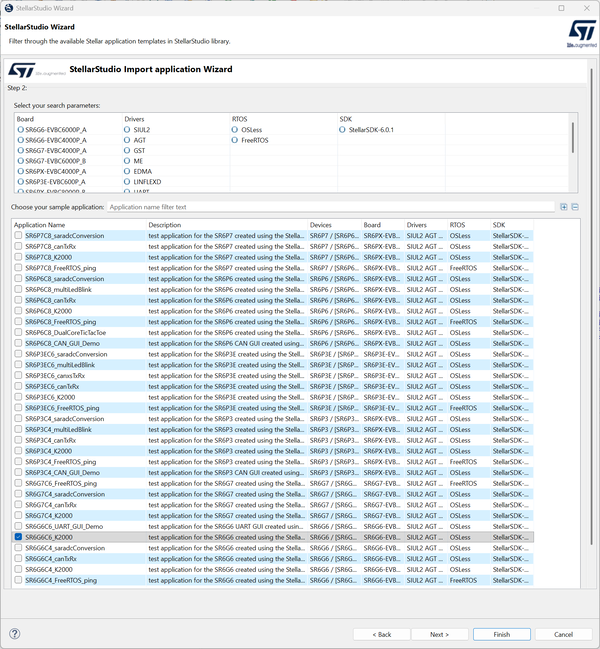Click the help question mark icon

[14, 634]
